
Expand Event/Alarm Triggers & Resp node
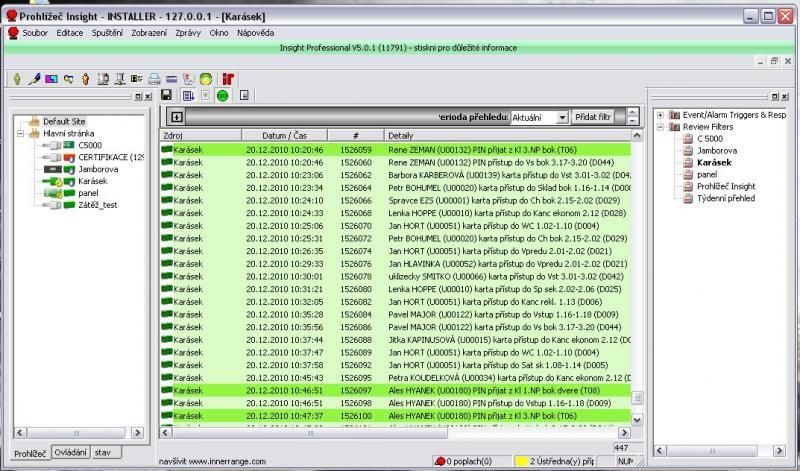[660, 115]
